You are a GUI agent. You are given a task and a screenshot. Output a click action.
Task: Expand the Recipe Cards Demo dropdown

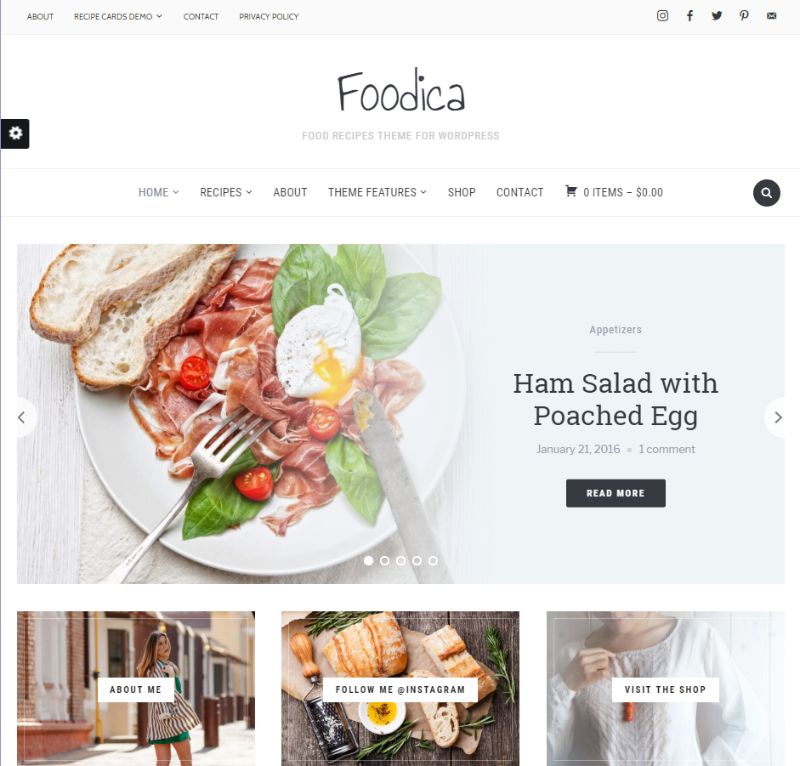click(x=118, y=17)
